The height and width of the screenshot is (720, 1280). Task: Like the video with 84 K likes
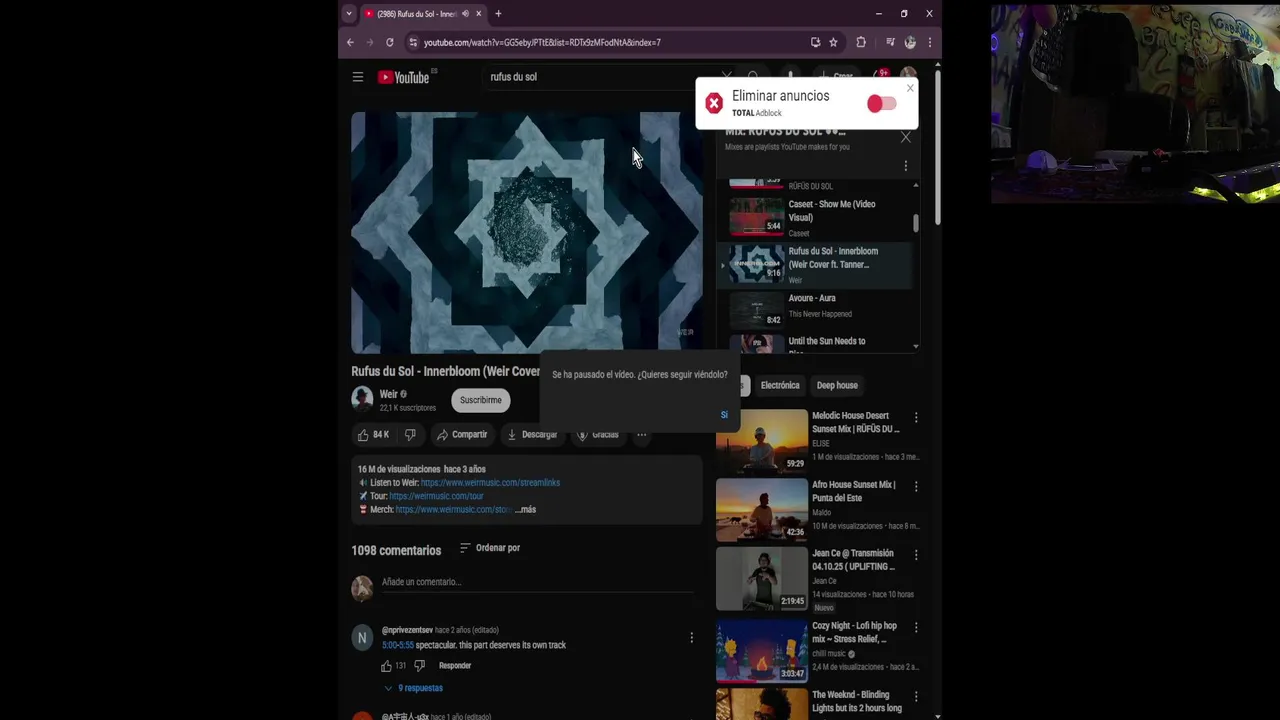373,434
